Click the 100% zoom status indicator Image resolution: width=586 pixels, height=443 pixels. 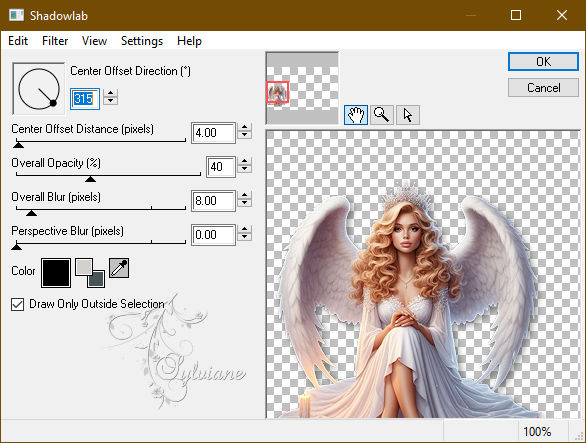(537, 432)
